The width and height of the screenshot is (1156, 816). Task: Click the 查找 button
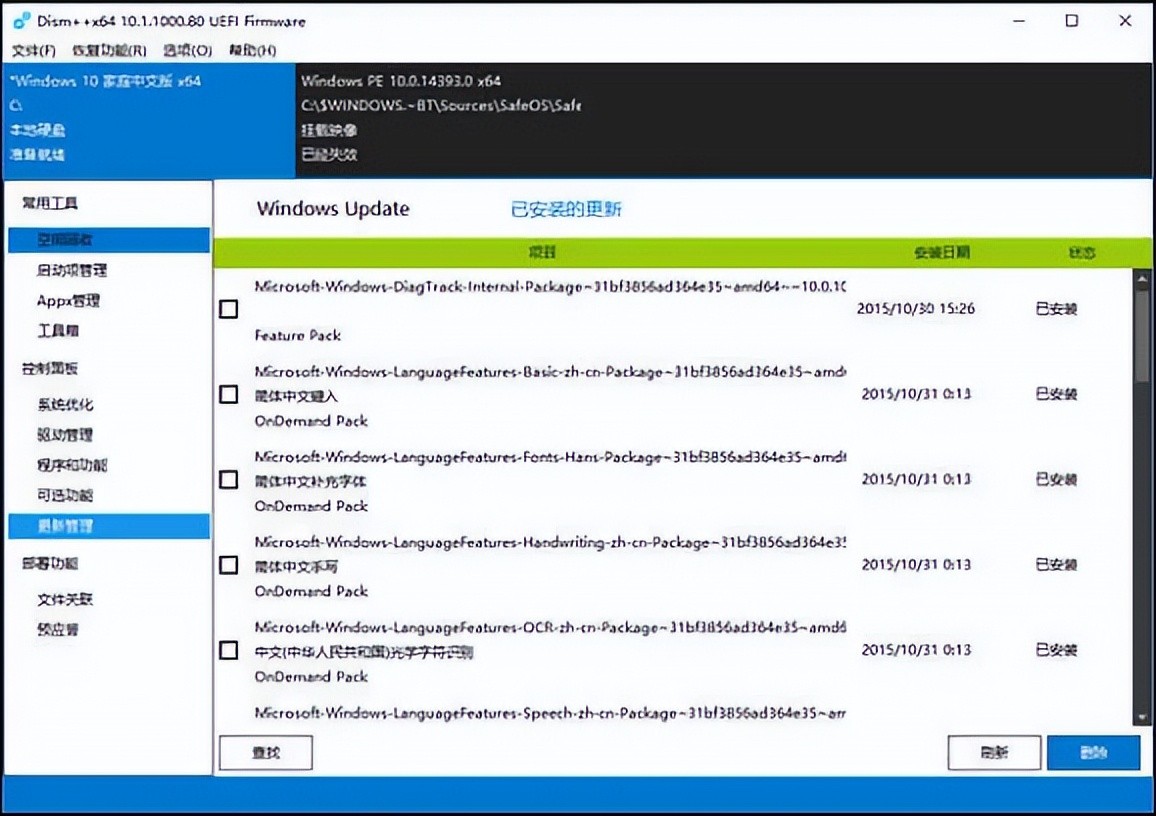click(265, 753)
